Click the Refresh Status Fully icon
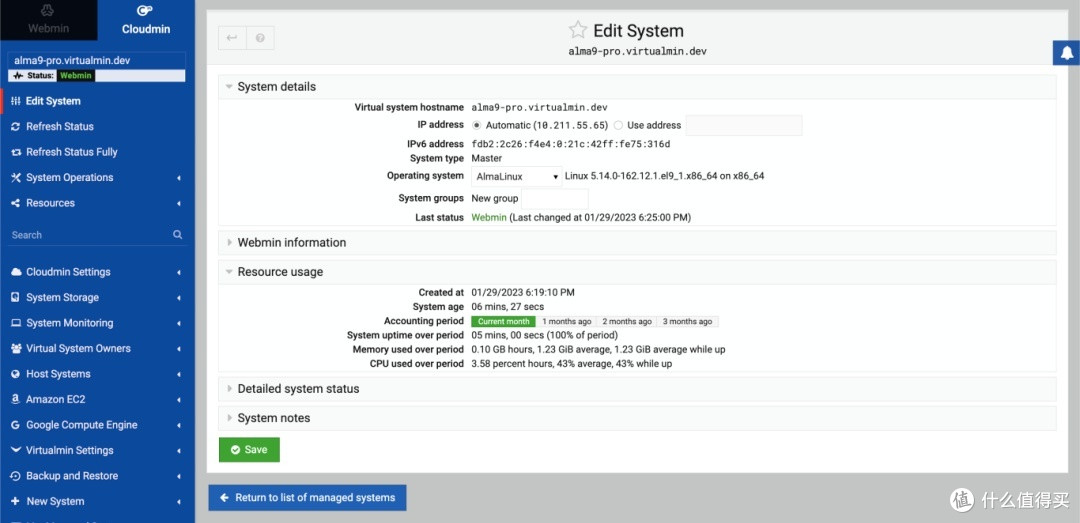Screen dimensions: 1080x523 tap(16, 152)
